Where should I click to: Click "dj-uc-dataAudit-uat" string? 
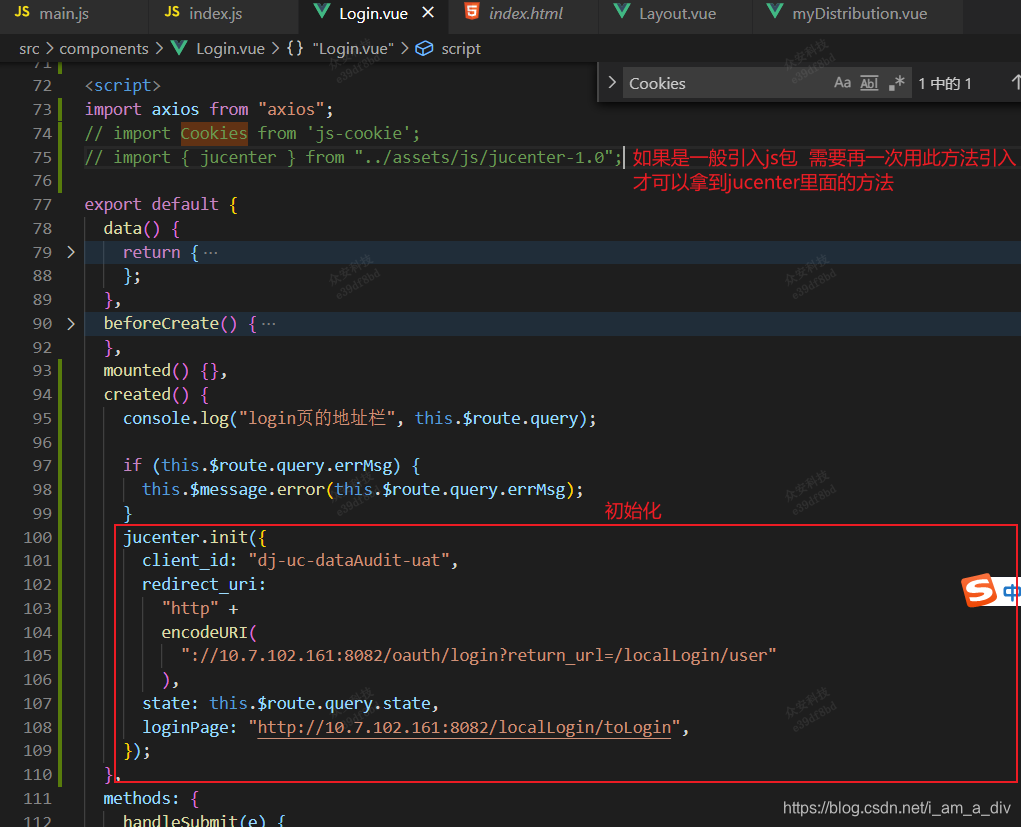pos(349,561)
